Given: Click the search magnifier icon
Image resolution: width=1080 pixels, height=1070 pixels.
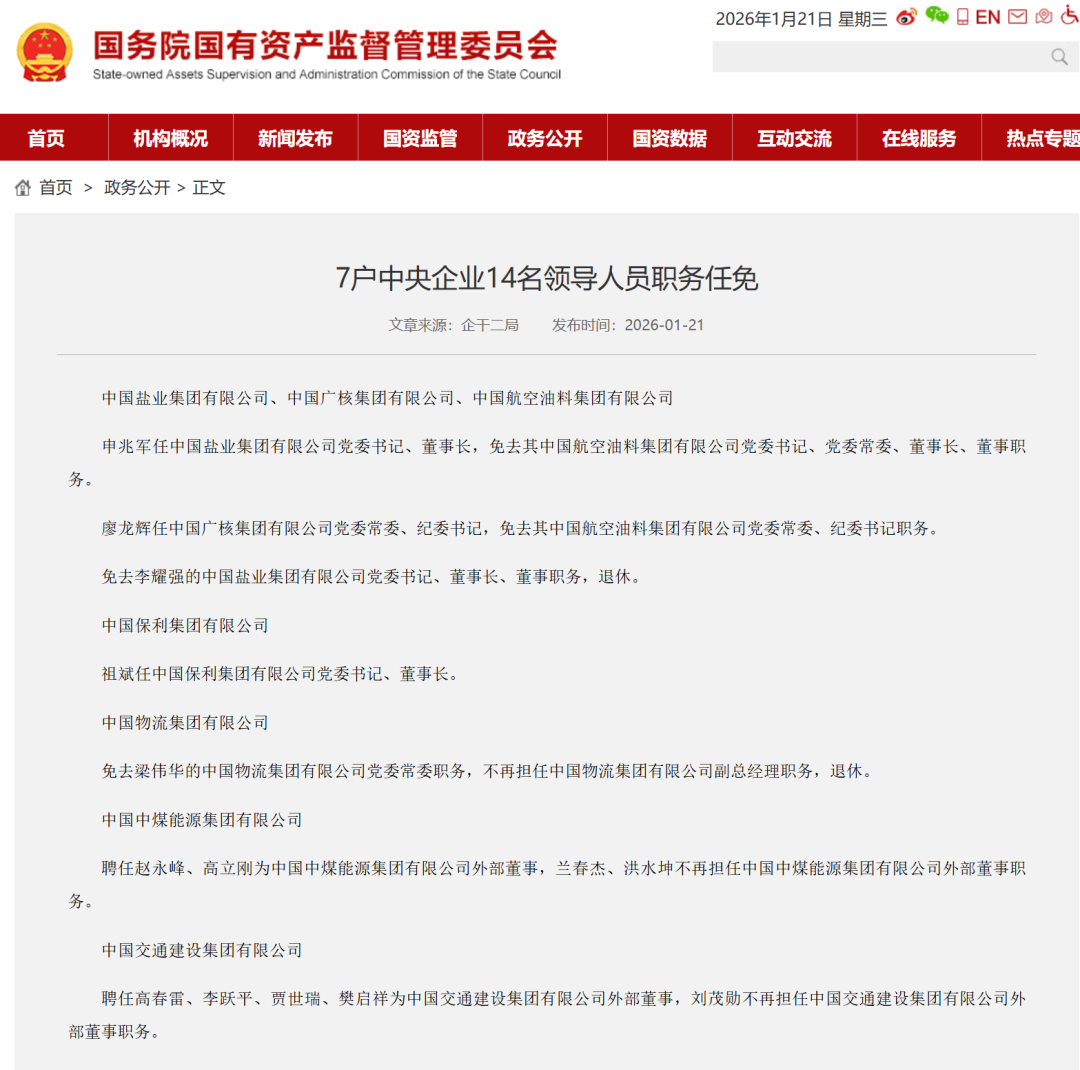Looking at the screenshot, I should 1058,57.
